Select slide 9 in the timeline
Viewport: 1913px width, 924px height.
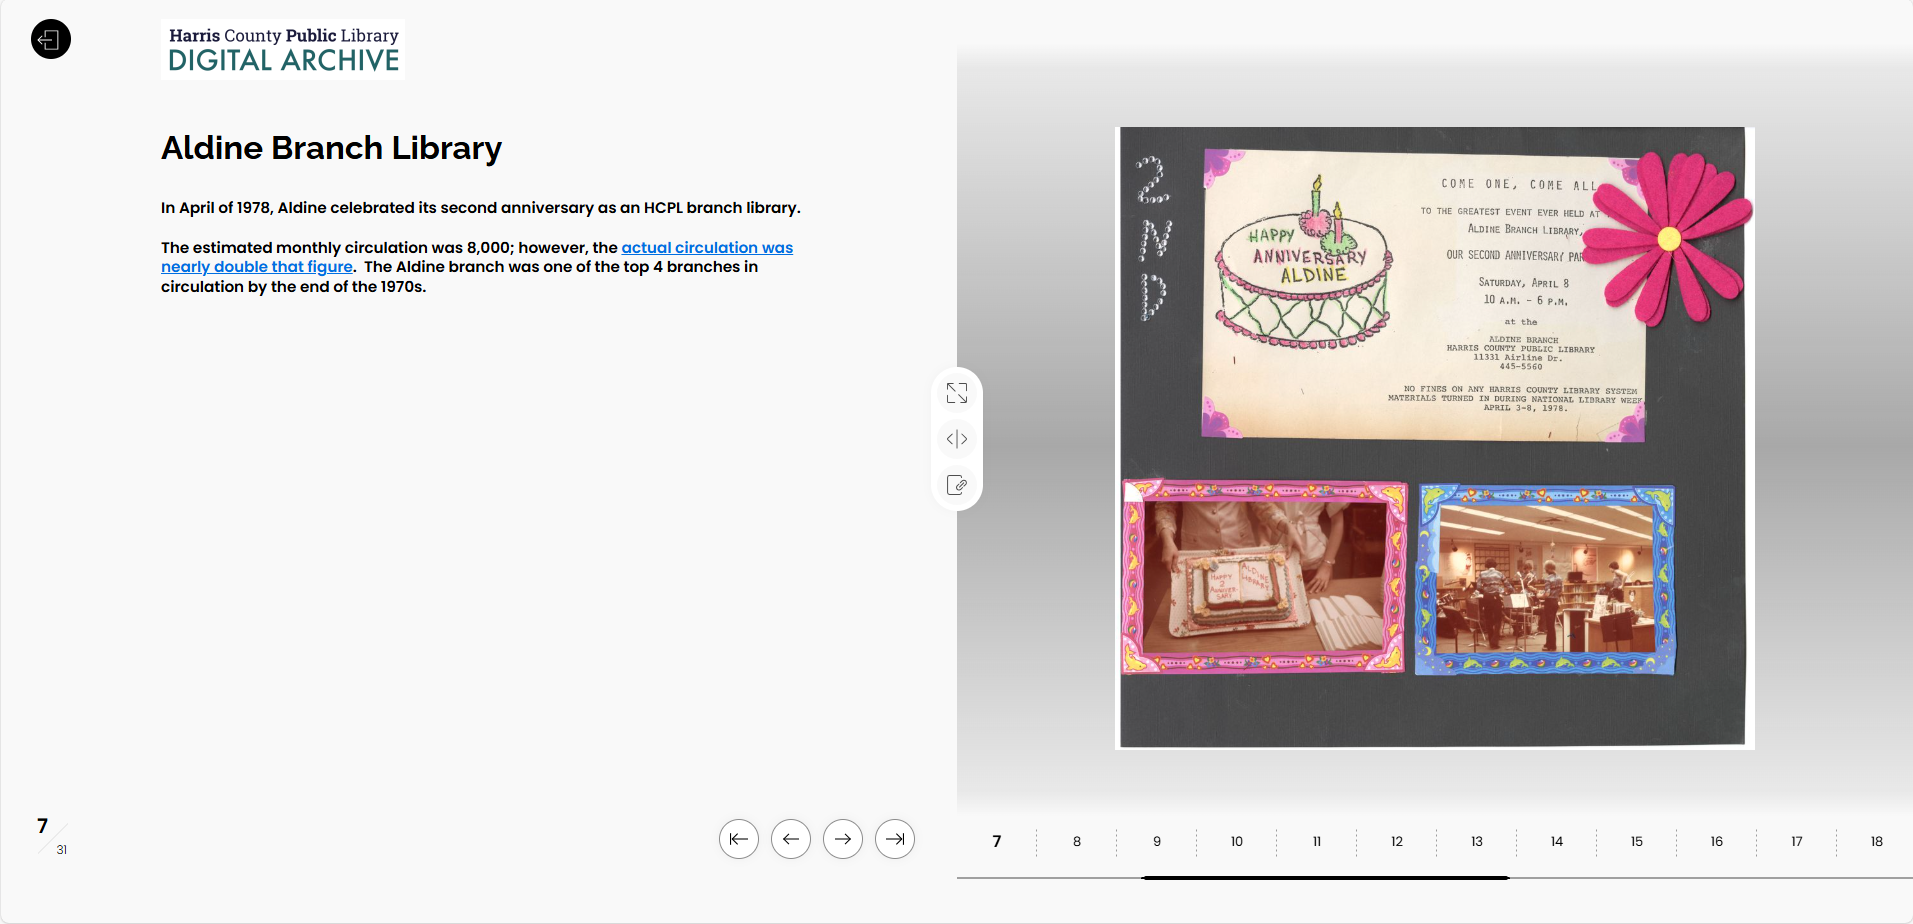(1157, 842)
